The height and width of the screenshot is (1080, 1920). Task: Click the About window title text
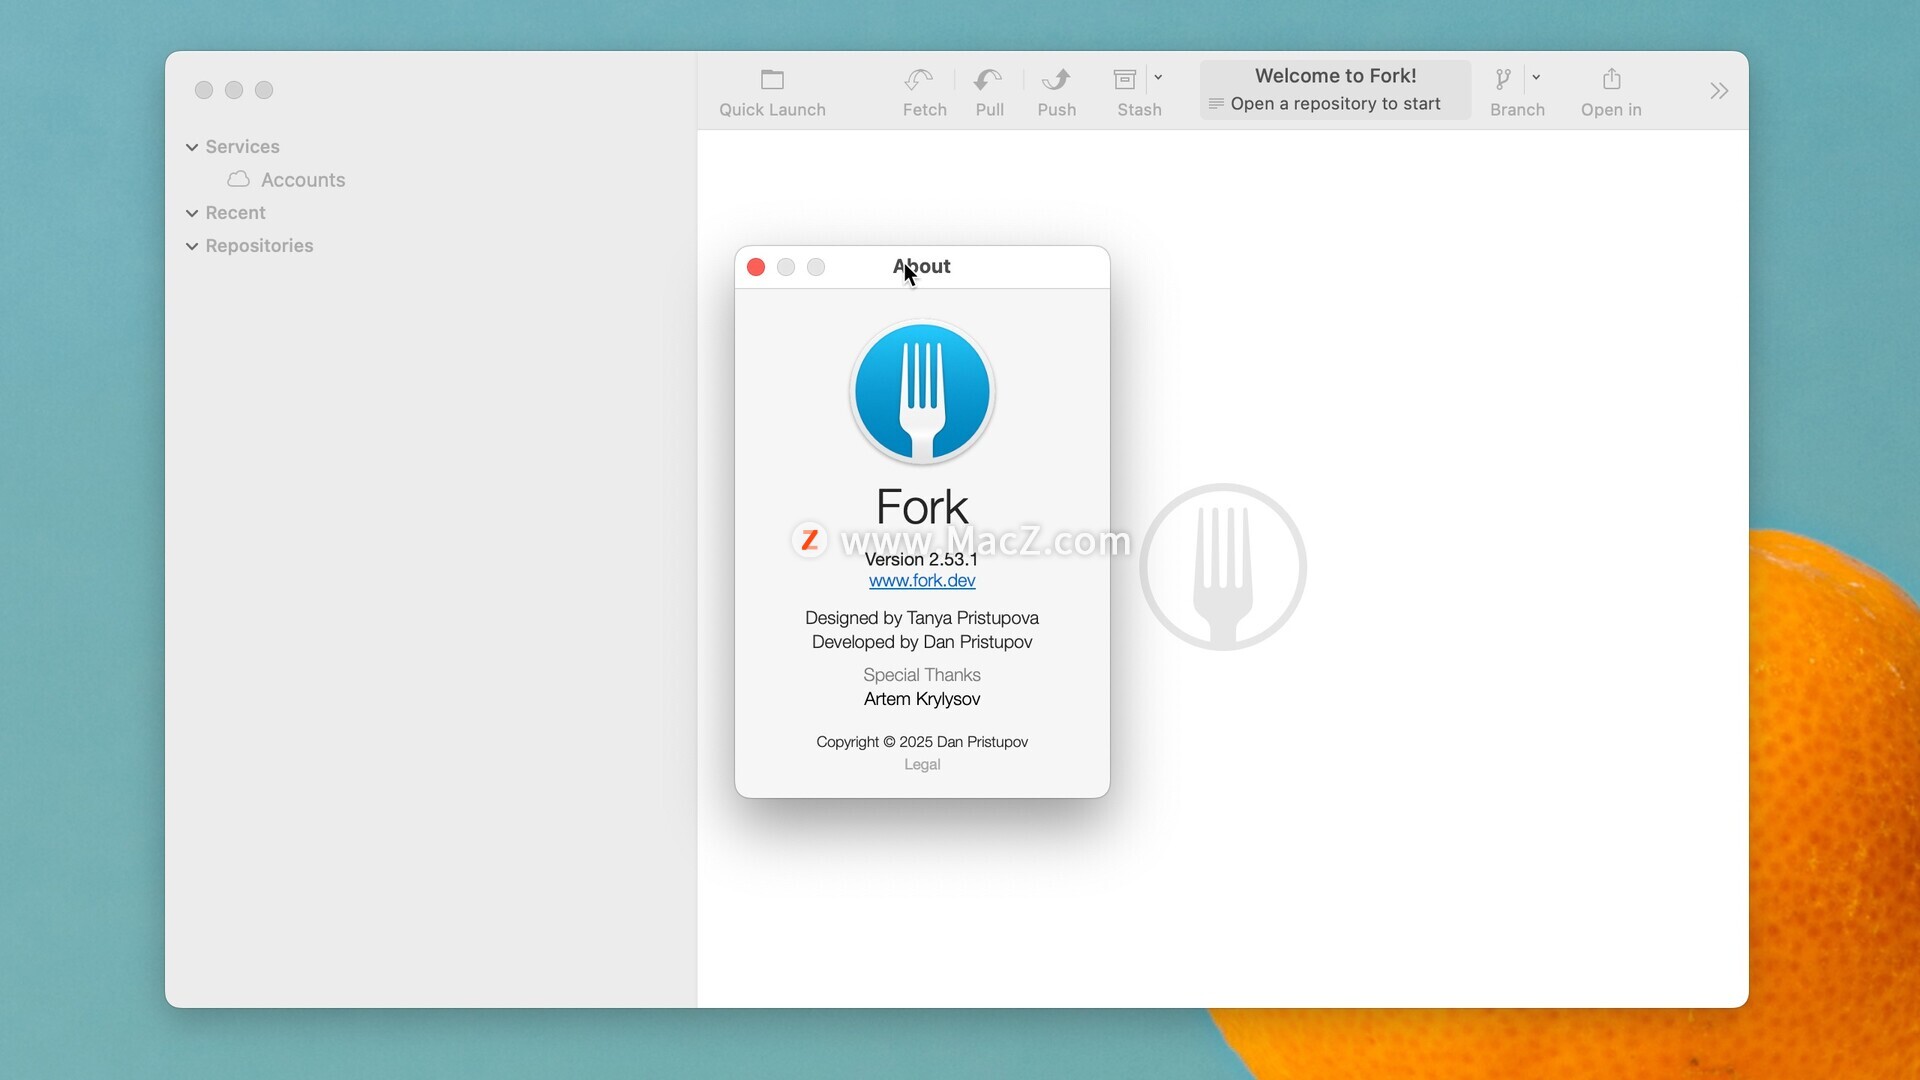(x=921, y=267)
